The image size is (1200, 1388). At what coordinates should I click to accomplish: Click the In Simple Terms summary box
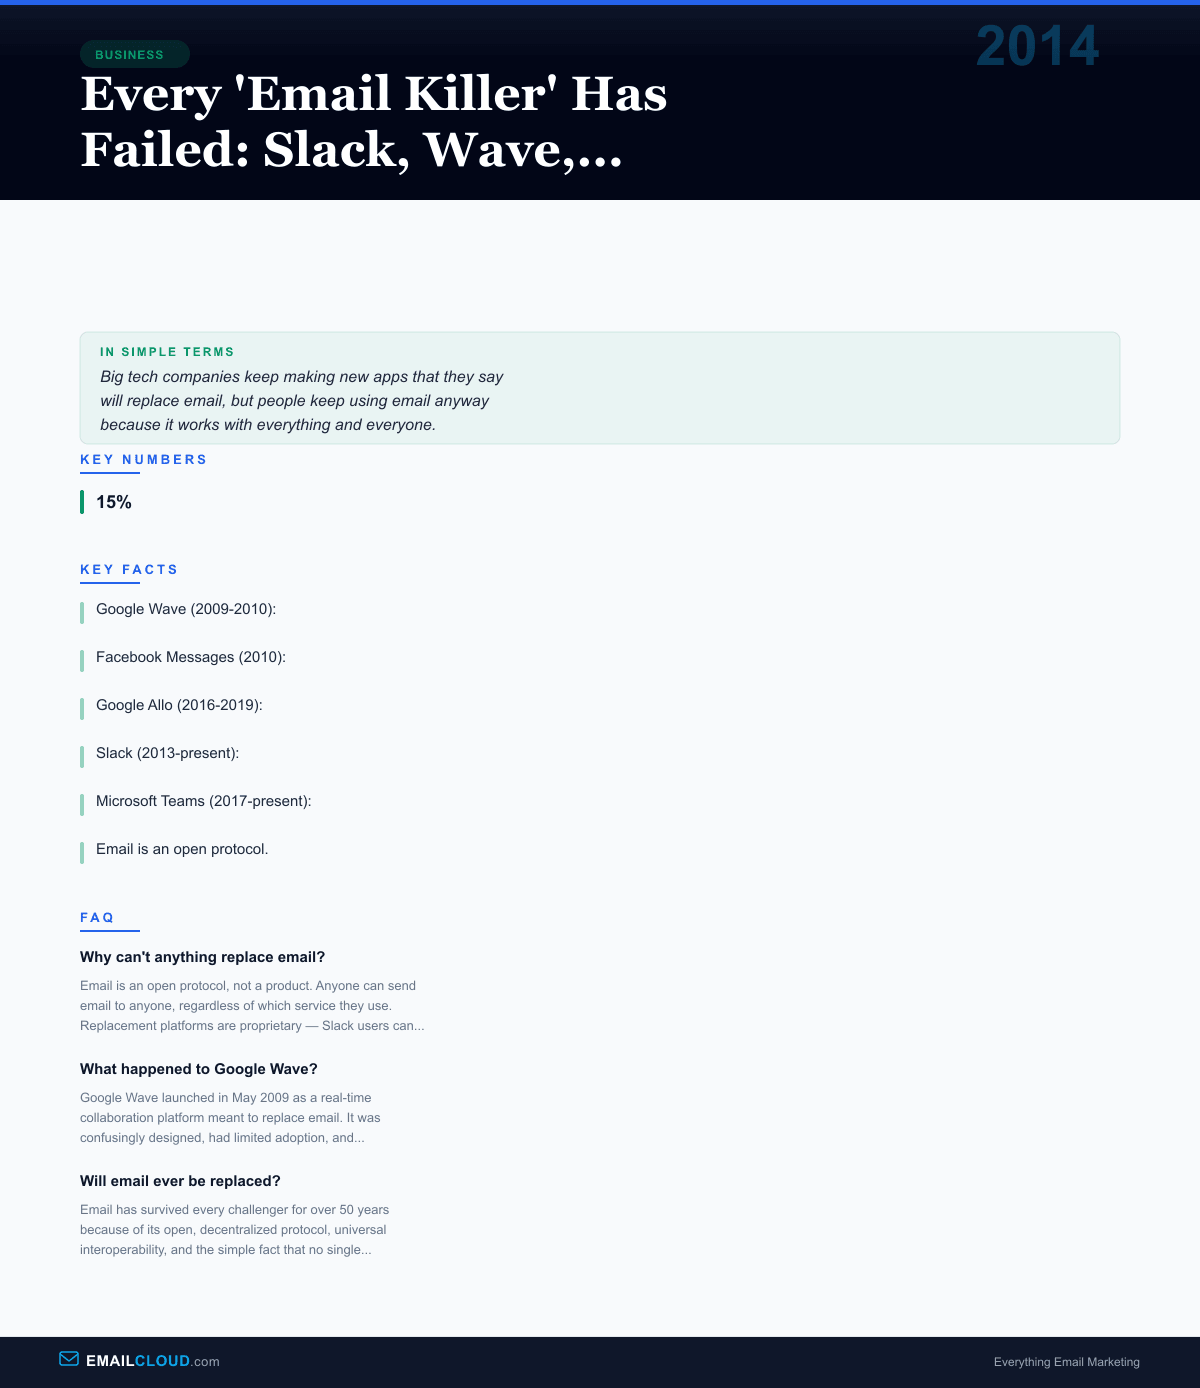(599, 388)
